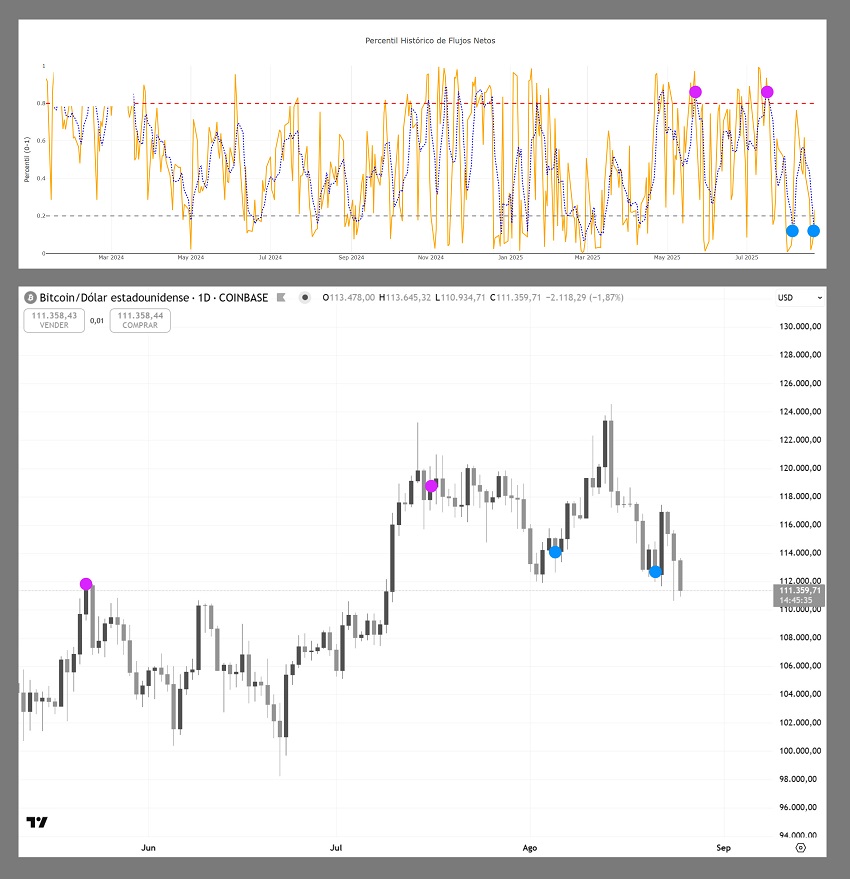Click the May 2025 label on the upper chart

(667, 258)
